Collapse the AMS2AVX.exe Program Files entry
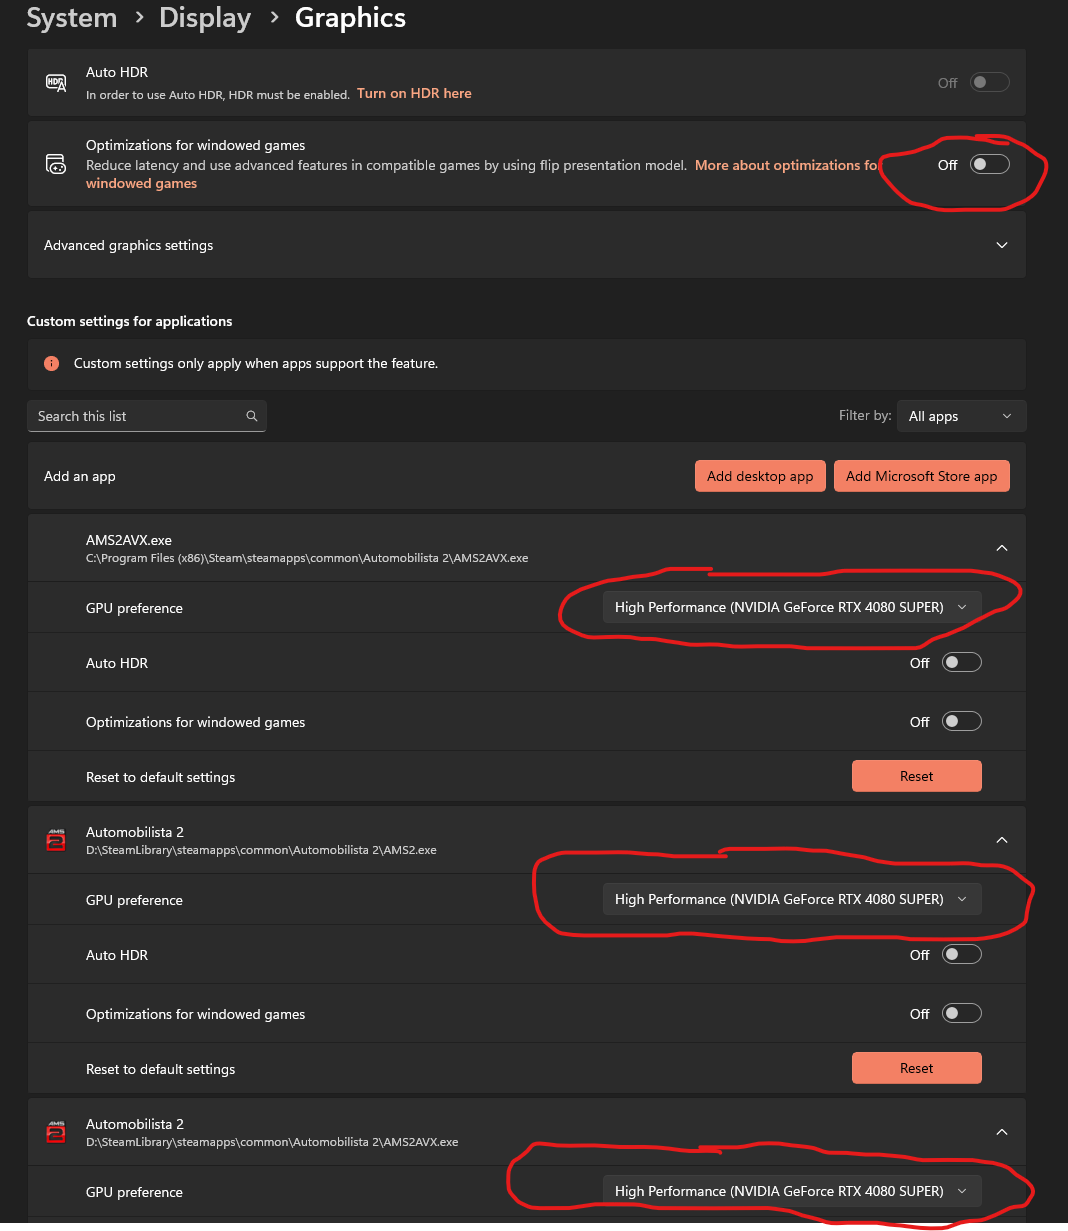This screenshot has width=1068, height=1231. [x=1001, y=548]
